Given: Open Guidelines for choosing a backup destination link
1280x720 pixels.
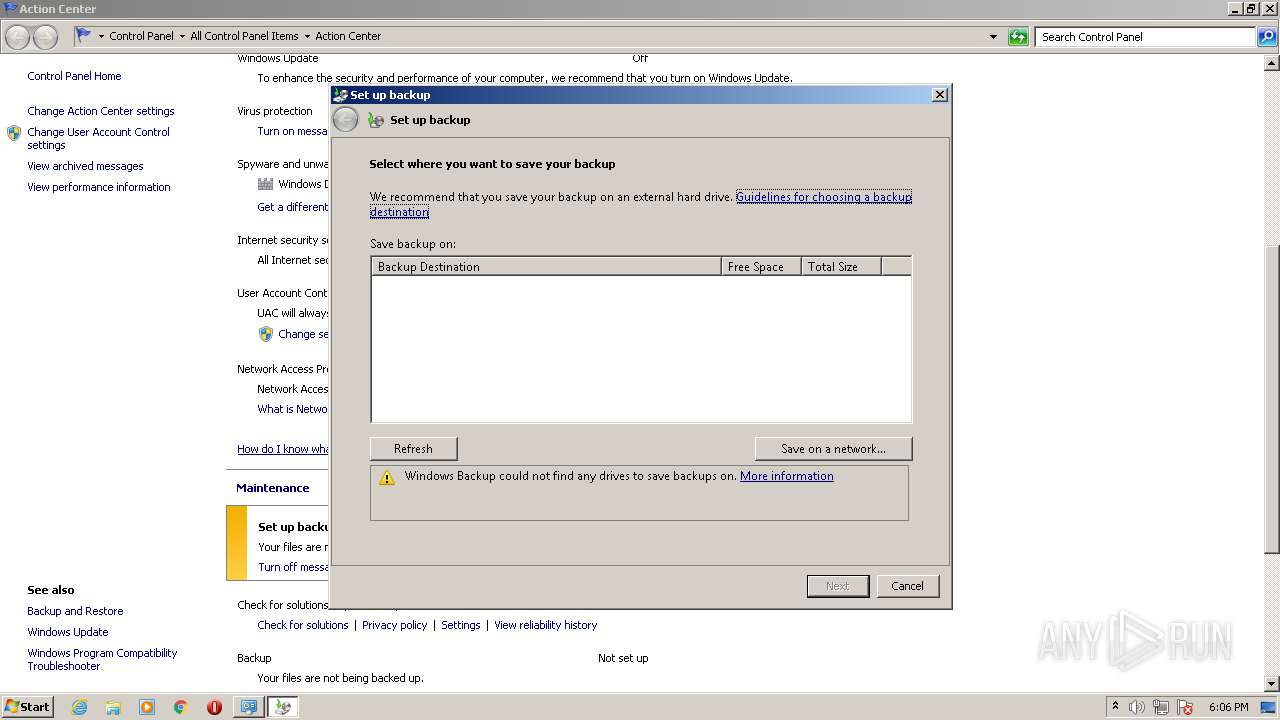Looking at the screenshot, I should coord(824,197).
